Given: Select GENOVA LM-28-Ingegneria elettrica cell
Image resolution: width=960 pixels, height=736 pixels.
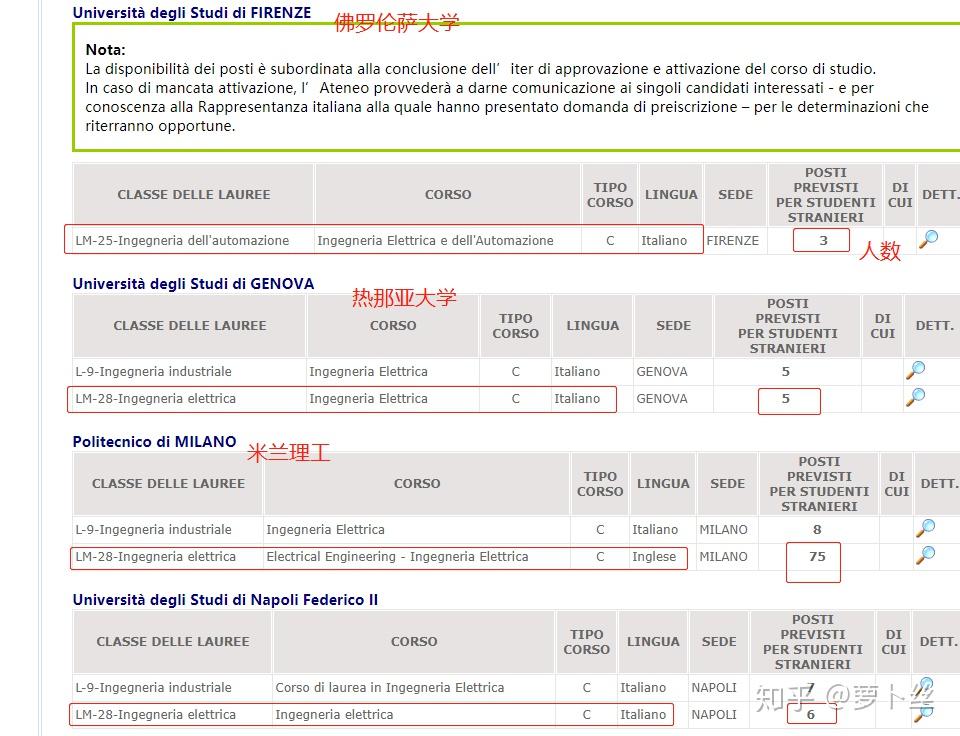Looking at the screenshot, I should pyautogui.click(x=156, y=399).
